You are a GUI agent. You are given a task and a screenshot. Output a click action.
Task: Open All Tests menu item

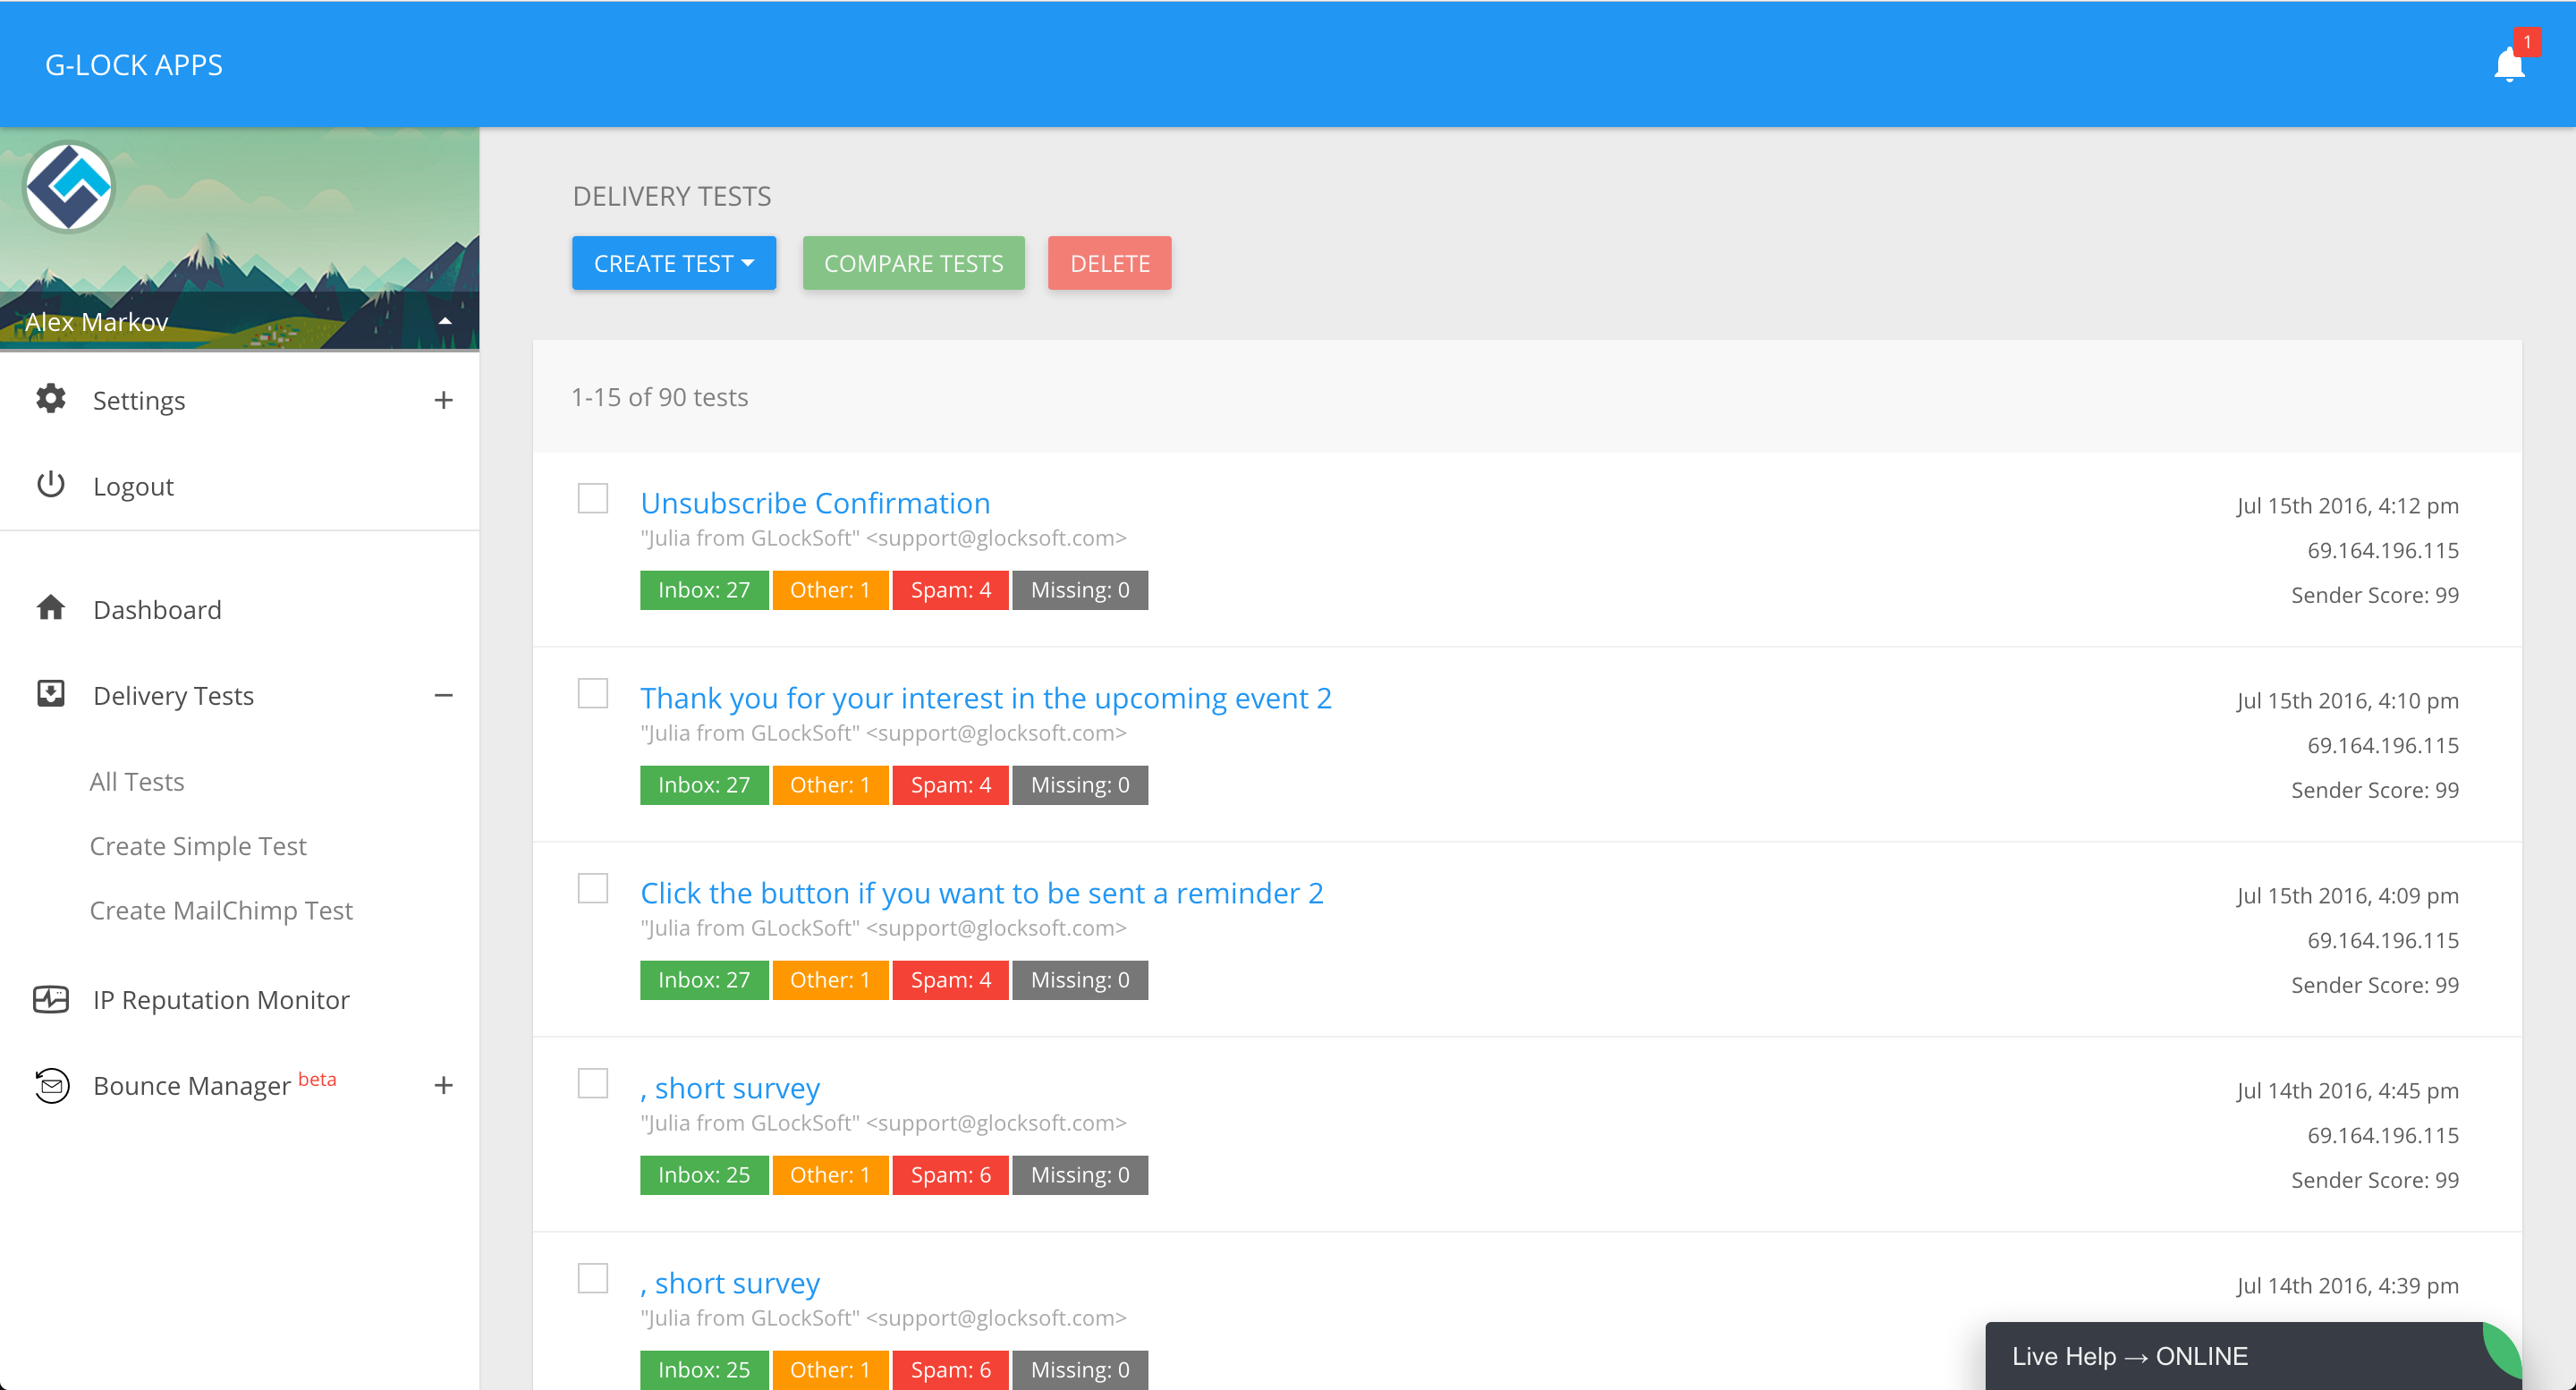click(x=137, y=781)
